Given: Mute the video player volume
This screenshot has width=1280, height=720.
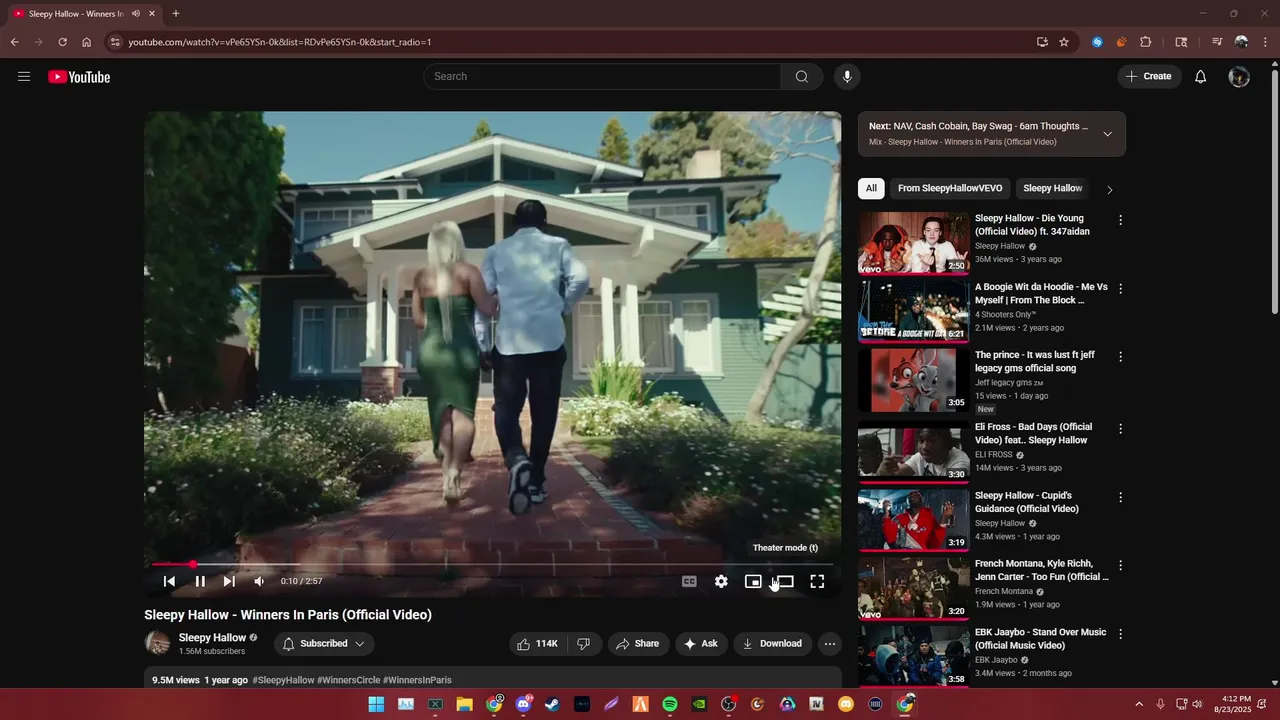Looking at the screenshot, I should point(259,581).
